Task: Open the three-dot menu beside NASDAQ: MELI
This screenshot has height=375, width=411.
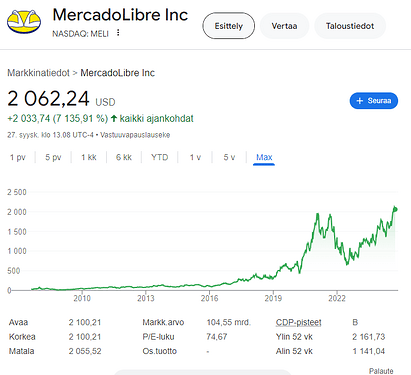Action: (118, 33)
